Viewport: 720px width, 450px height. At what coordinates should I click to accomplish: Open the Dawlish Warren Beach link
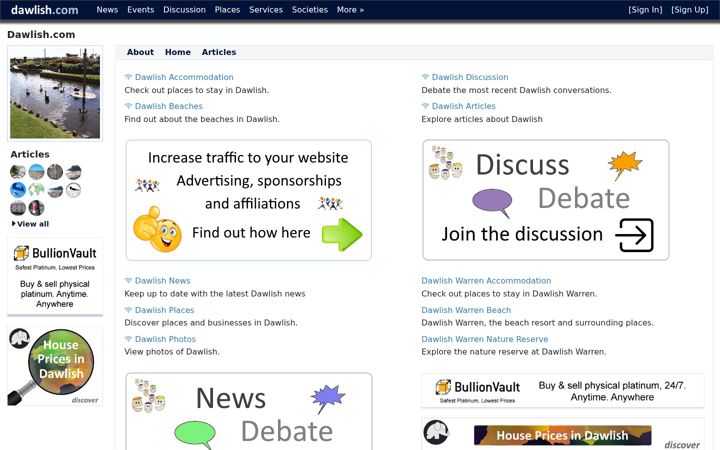(x=466, y=310)
